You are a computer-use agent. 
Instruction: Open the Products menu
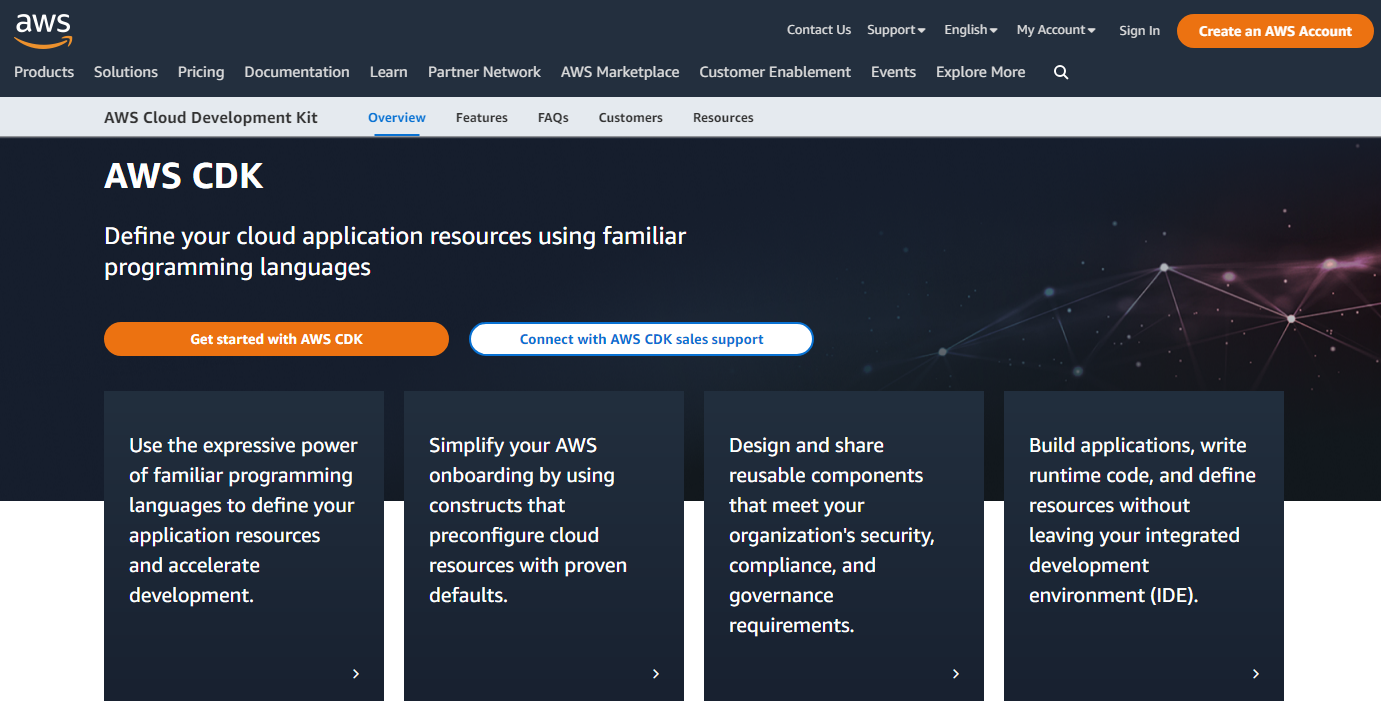[x=43, y=72]
